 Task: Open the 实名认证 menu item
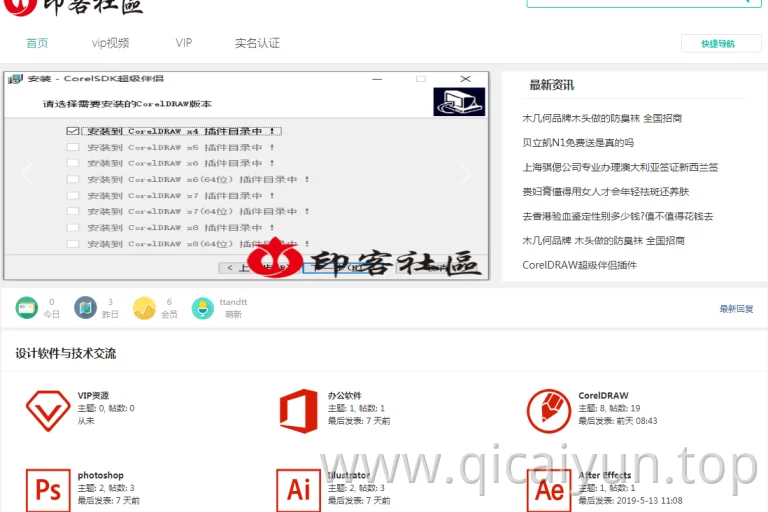257,43
